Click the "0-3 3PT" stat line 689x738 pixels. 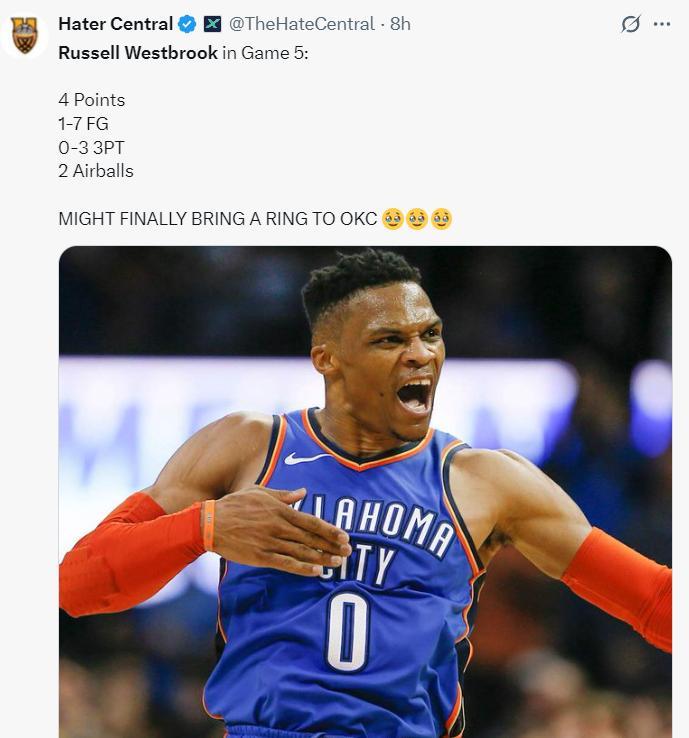click(x=91, y=147)
